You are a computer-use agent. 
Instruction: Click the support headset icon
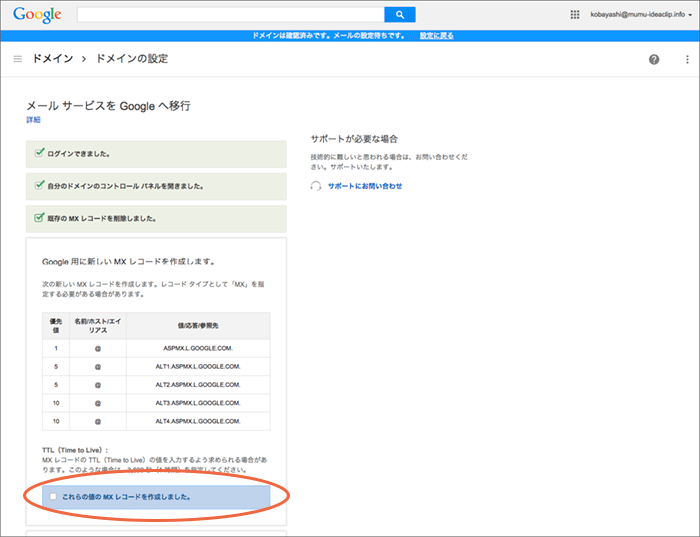point(316,186)
